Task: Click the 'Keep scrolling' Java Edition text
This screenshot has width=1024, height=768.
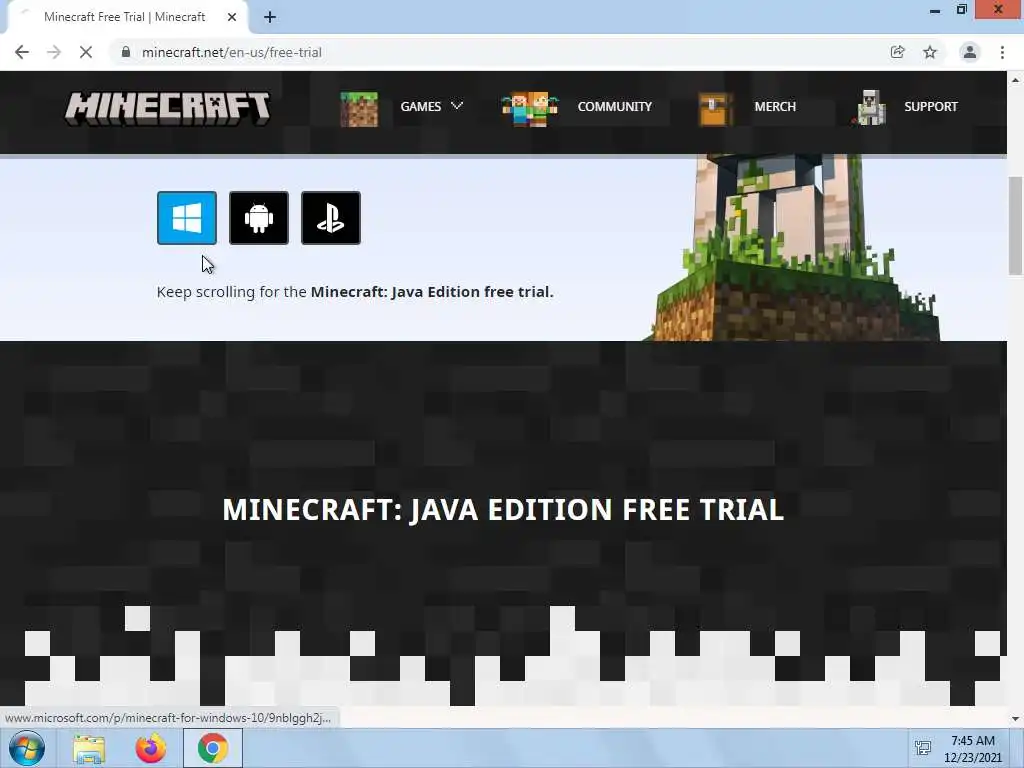Action: [355, 292]
